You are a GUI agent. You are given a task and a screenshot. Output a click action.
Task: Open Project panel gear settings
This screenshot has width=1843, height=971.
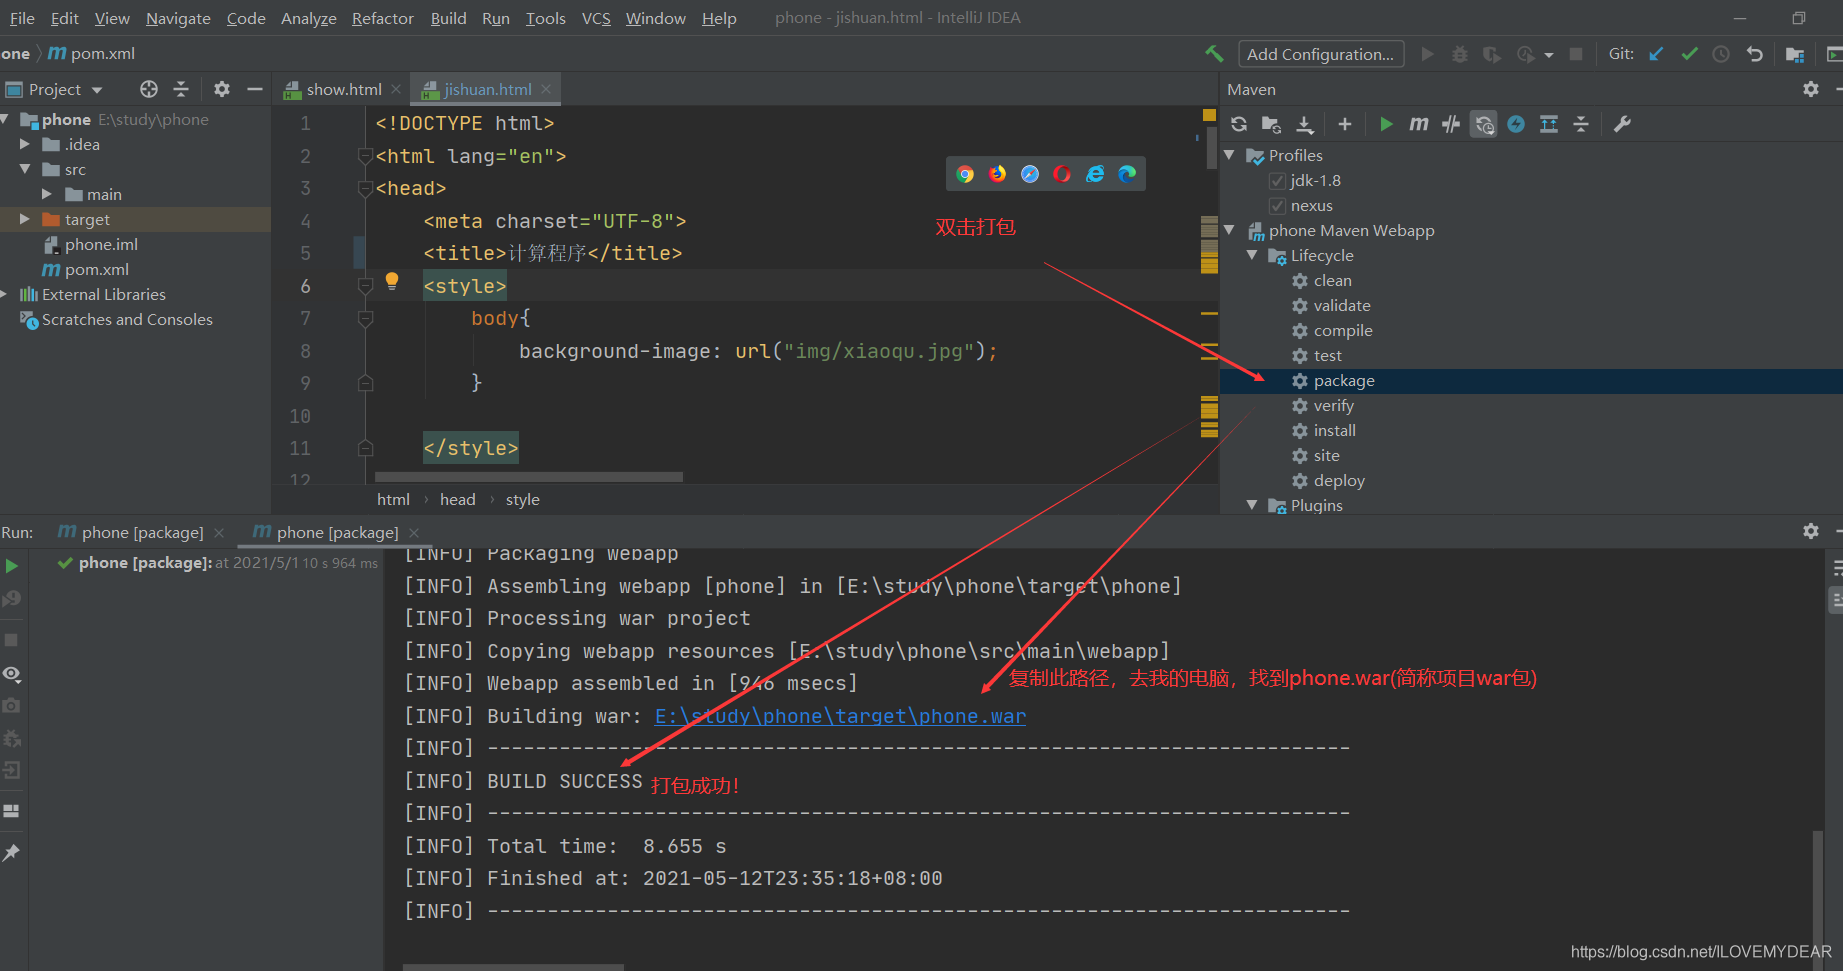tap(222, 89)
